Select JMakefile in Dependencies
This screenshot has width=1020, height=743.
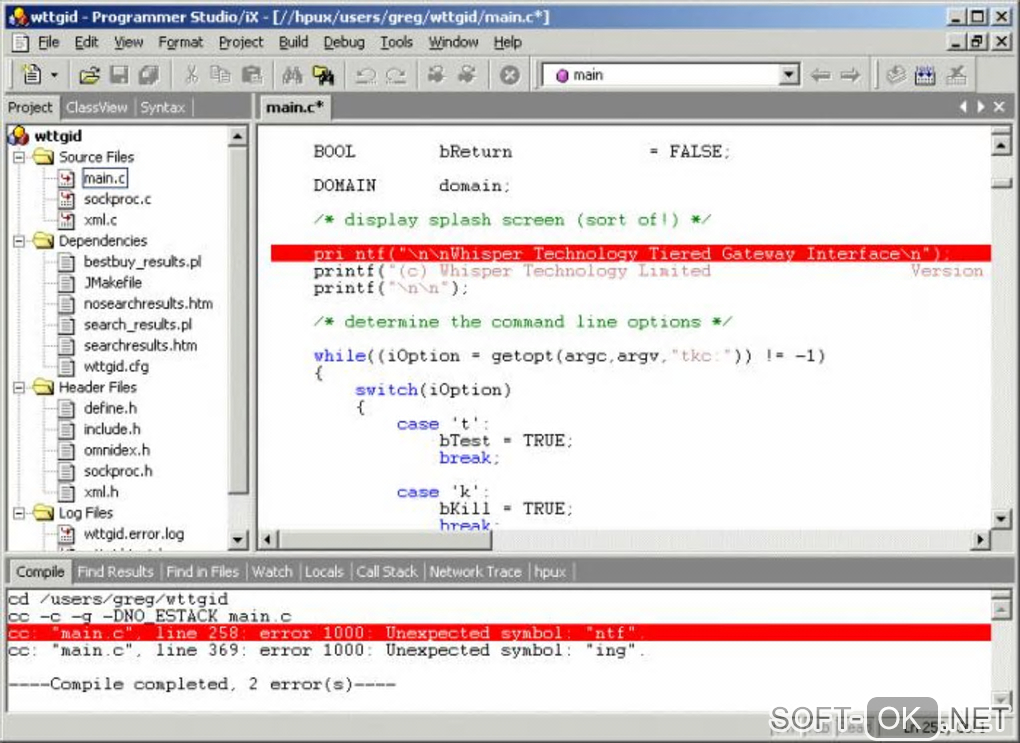point(113,282)
